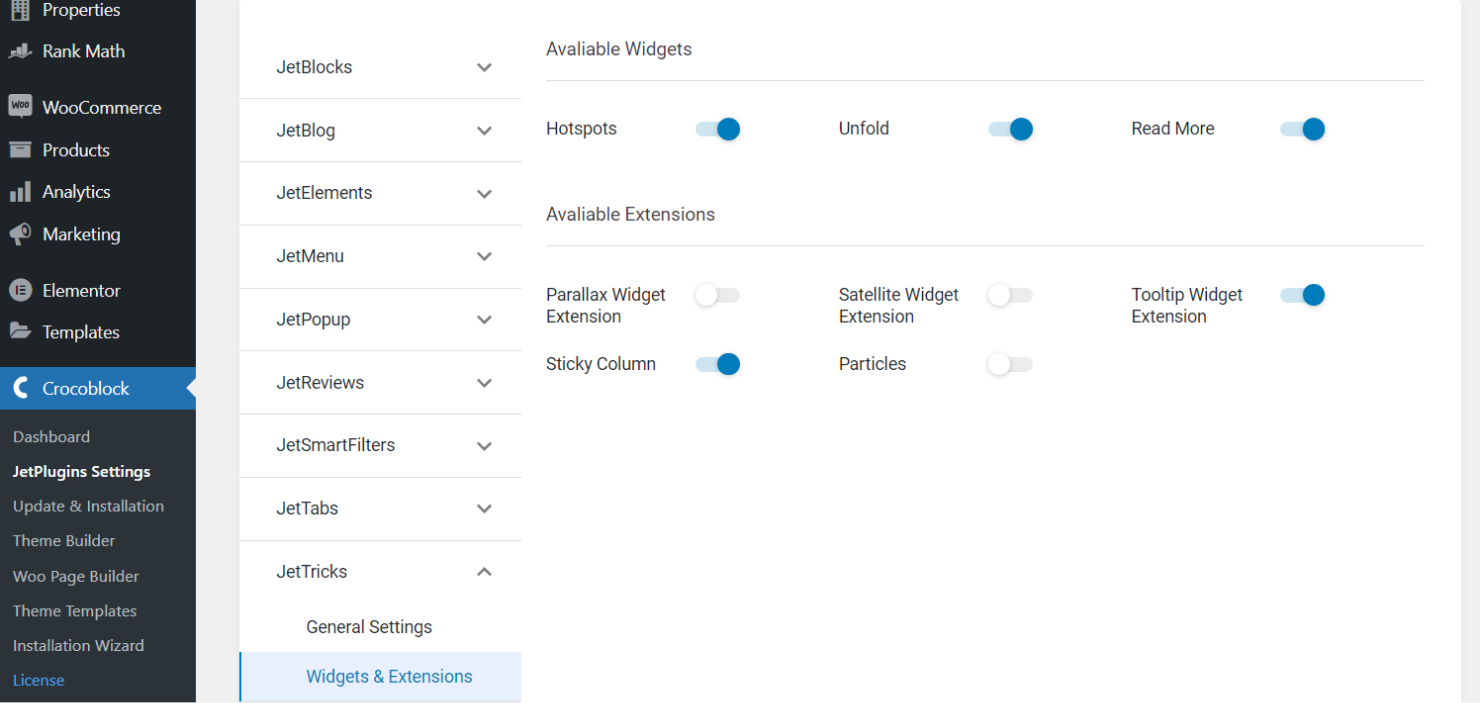Expand the JetBlocks section chevron

coord(484,68)
